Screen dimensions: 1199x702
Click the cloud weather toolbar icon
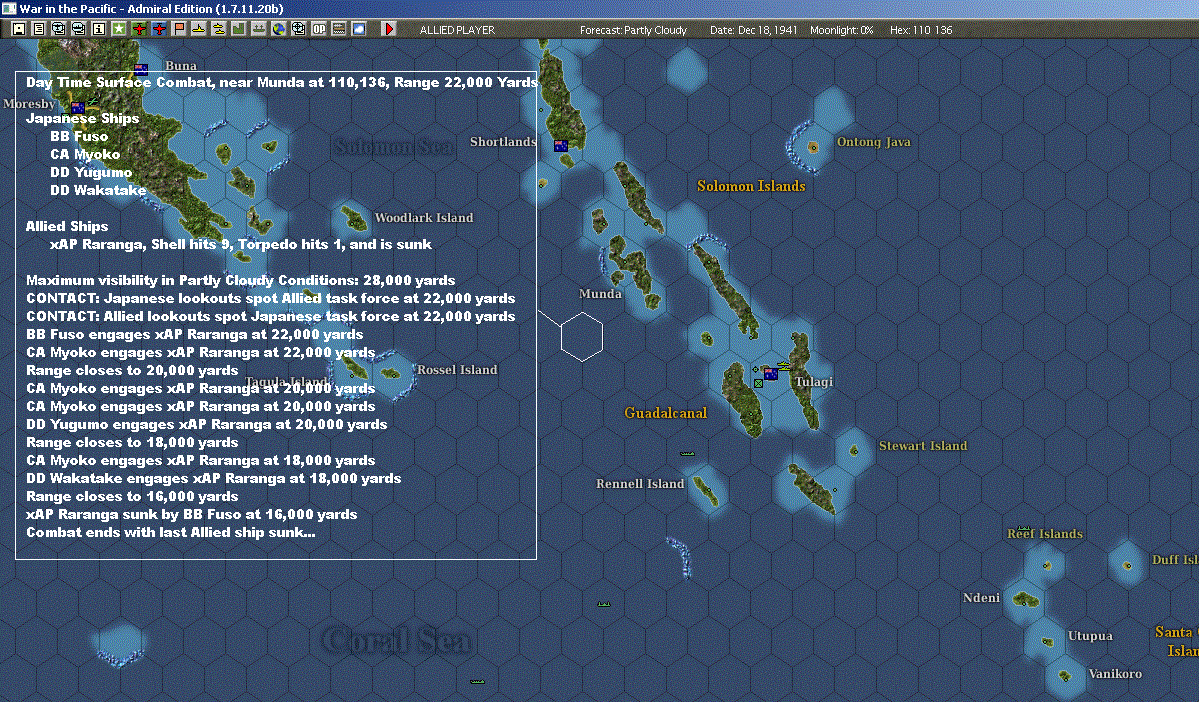tap(358, 29)
